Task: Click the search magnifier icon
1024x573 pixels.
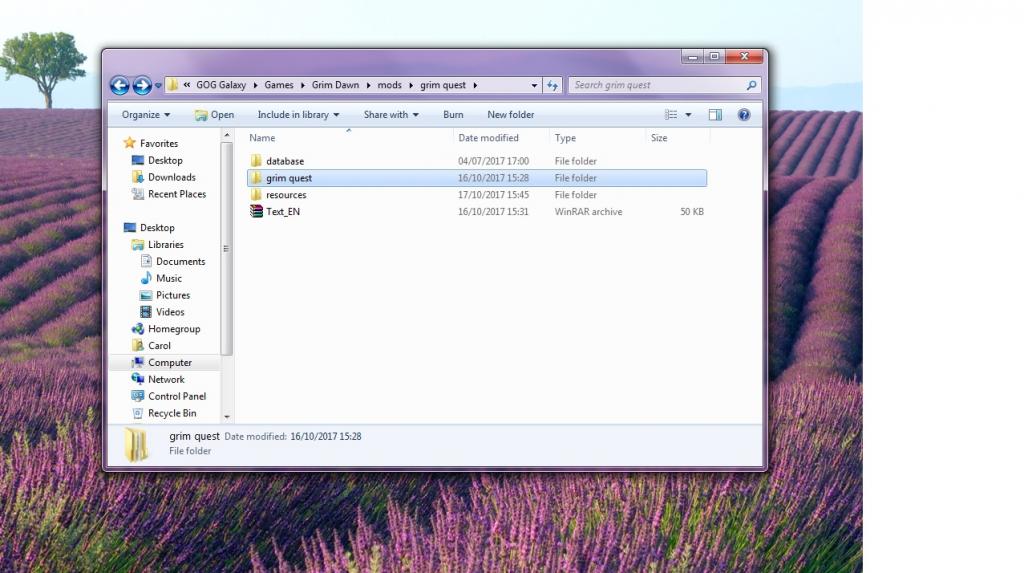Action: pos(752,86)
